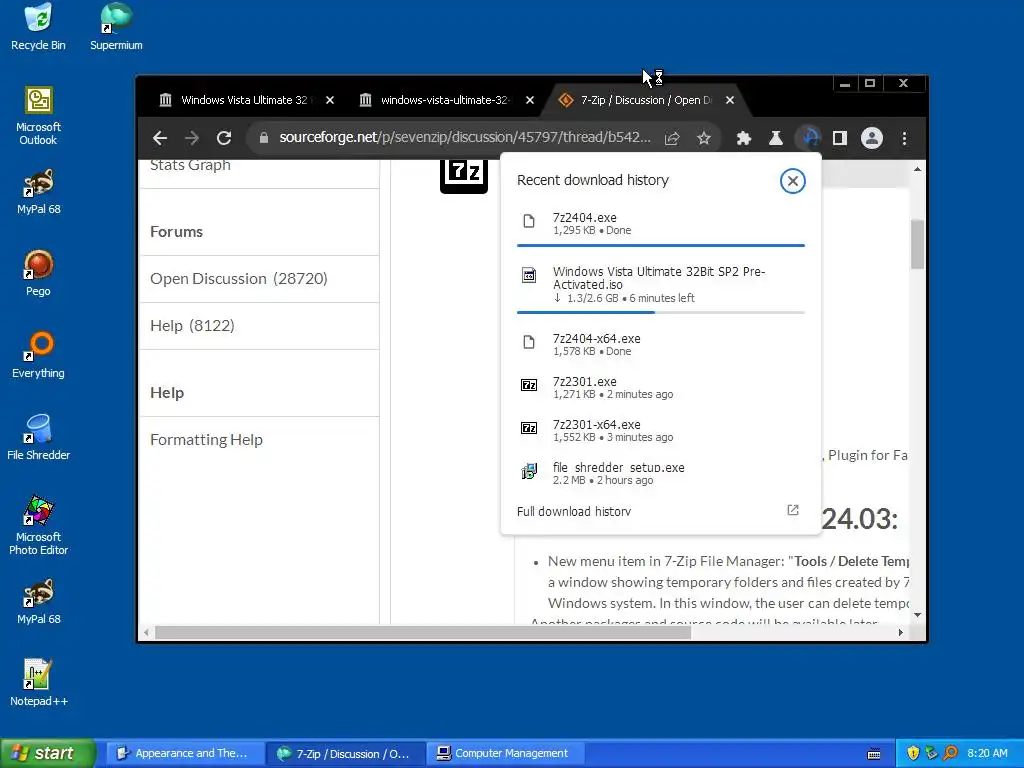Click the downloads toolbar icon

[x=808, y=138]
